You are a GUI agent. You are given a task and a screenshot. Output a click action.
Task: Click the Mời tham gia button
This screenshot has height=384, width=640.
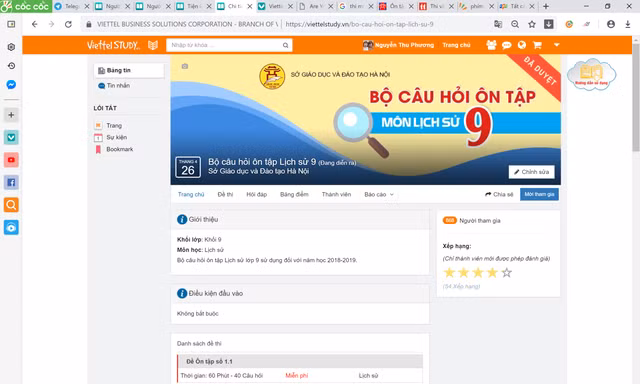[539, 194]
